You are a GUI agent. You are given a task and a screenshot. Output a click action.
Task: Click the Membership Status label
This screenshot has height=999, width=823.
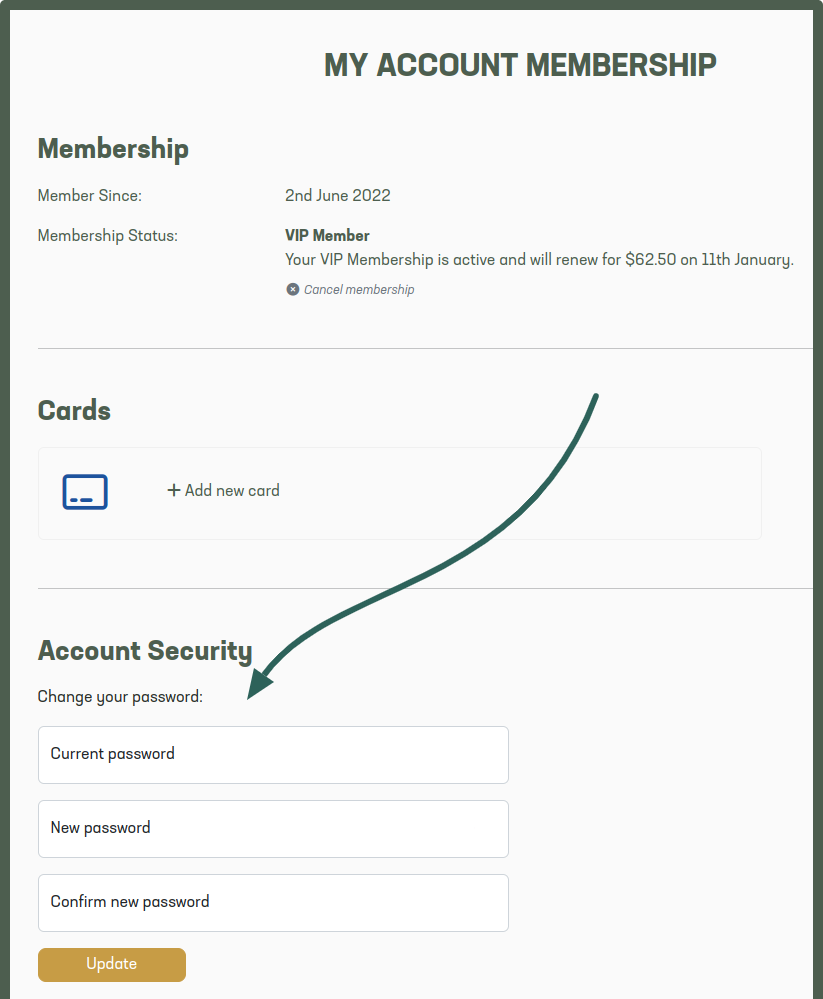108,236
